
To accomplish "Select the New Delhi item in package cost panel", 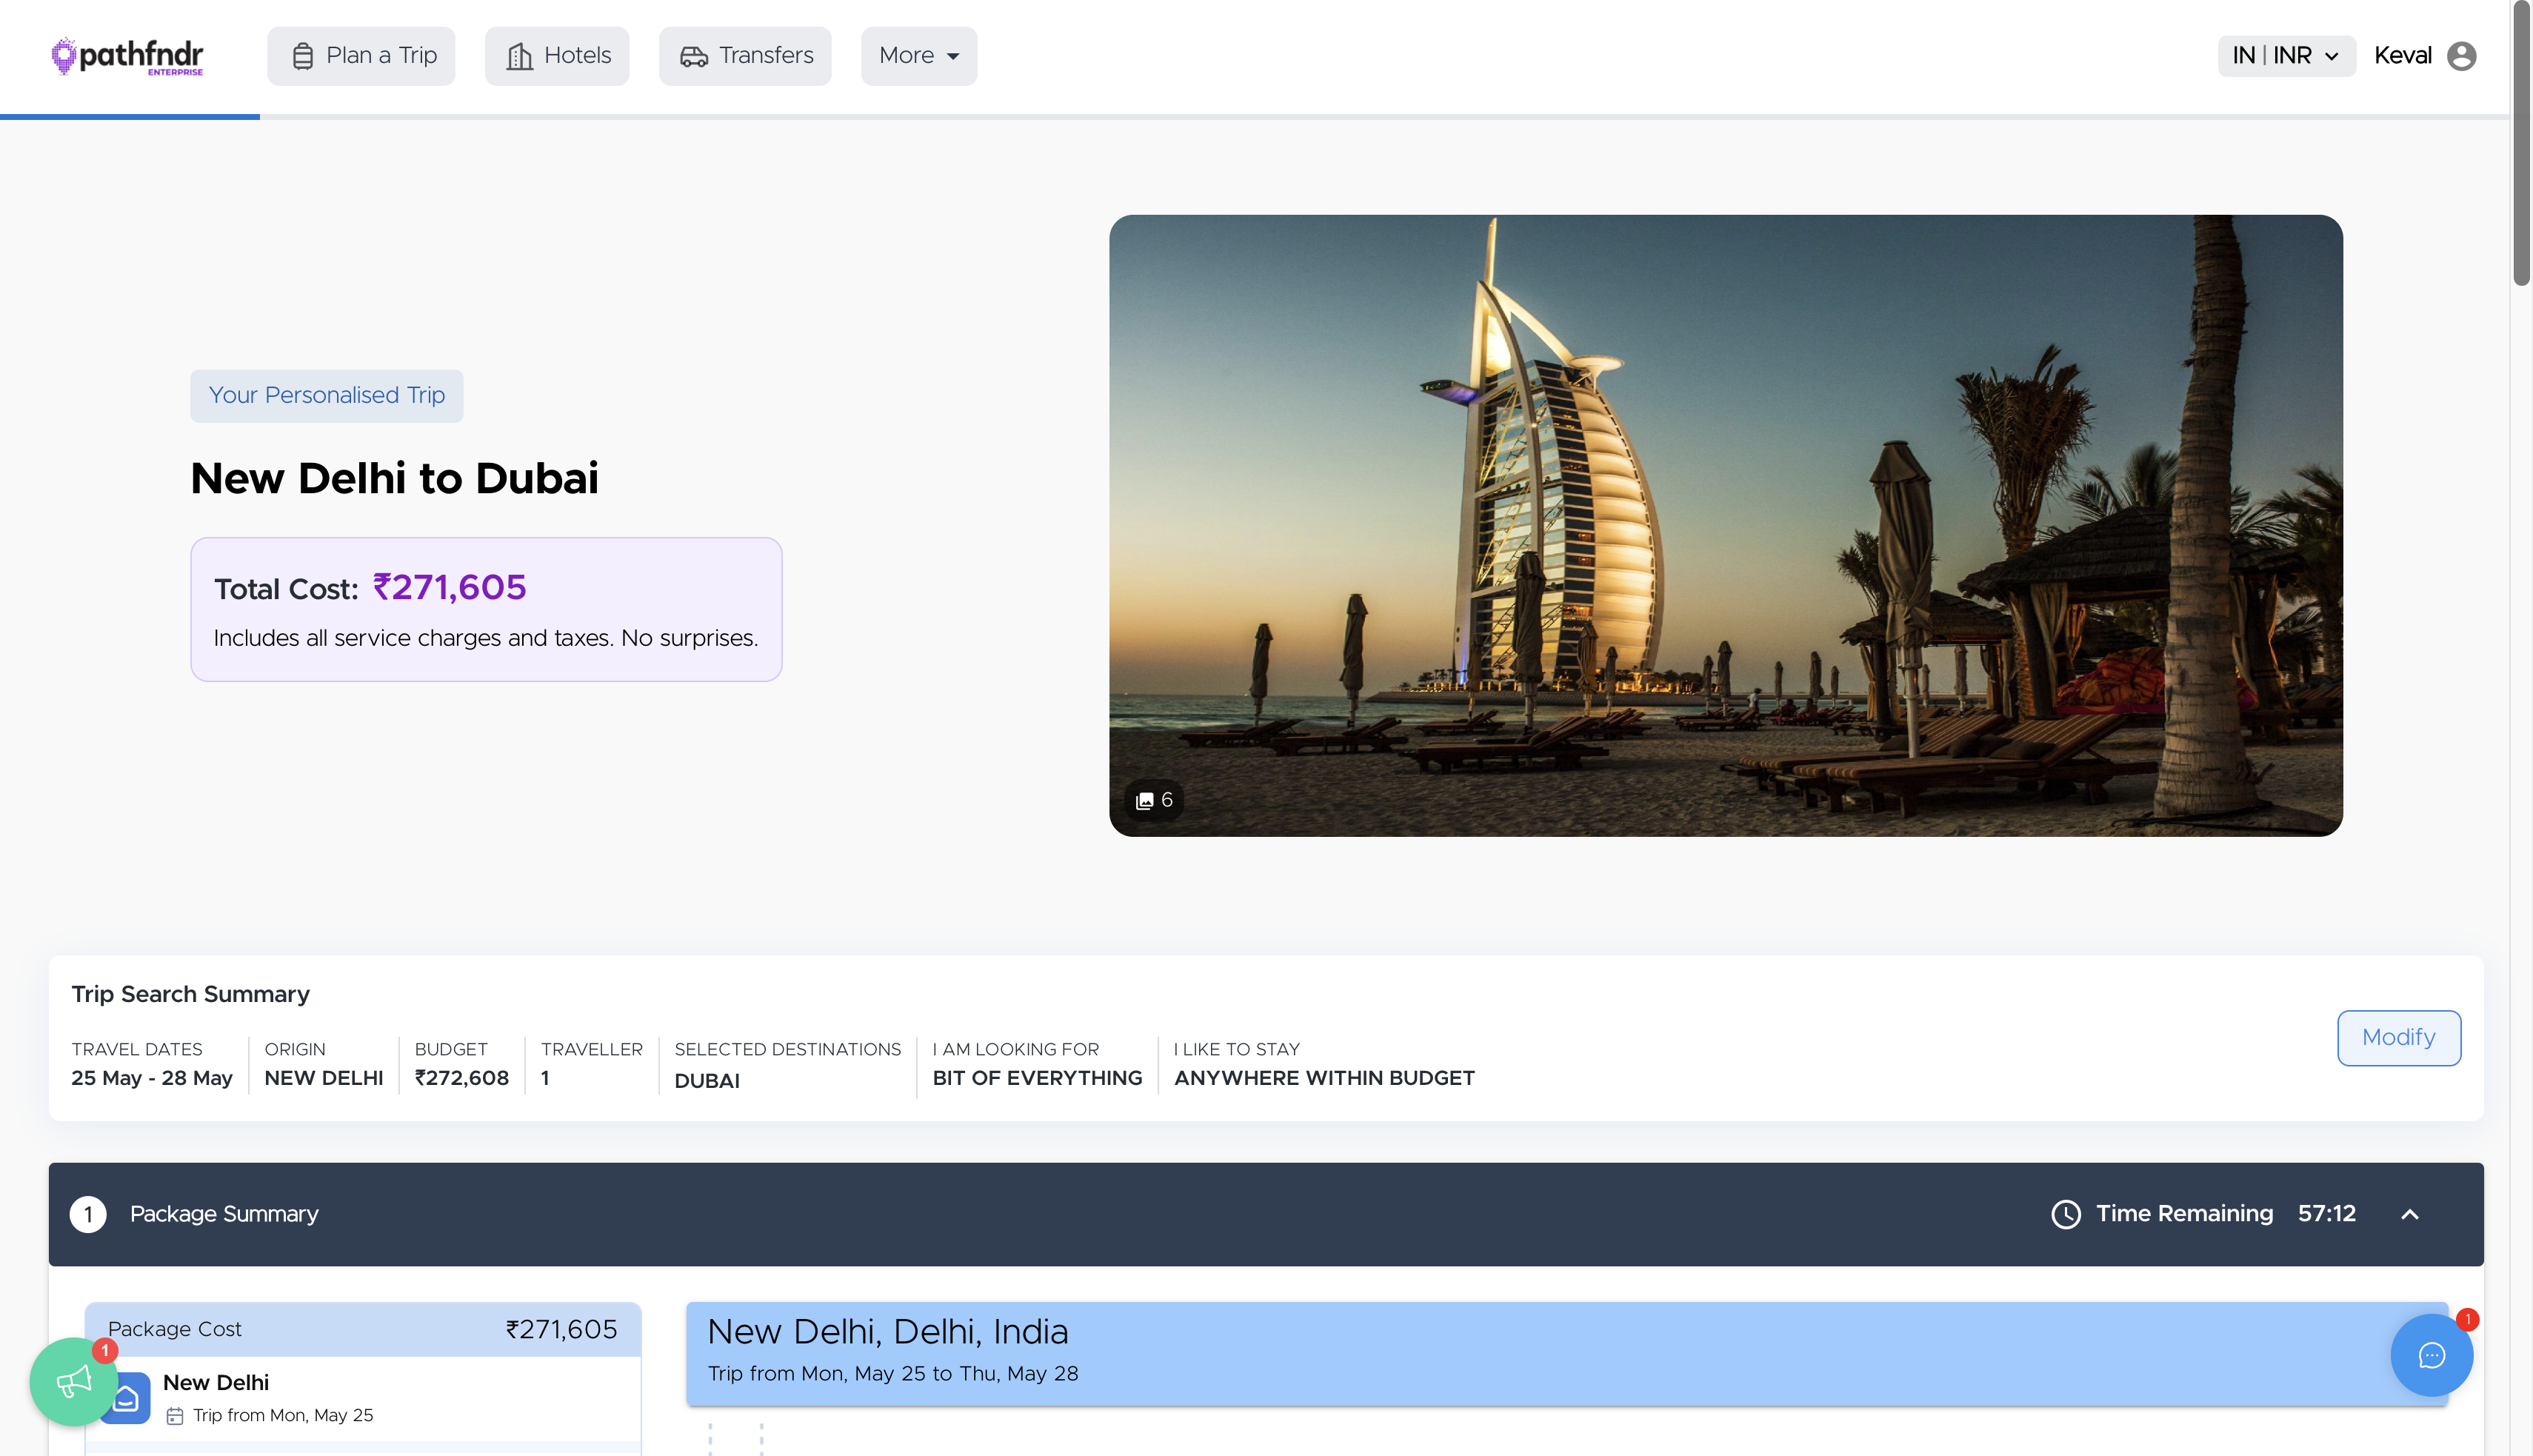I will [362, 1398].
